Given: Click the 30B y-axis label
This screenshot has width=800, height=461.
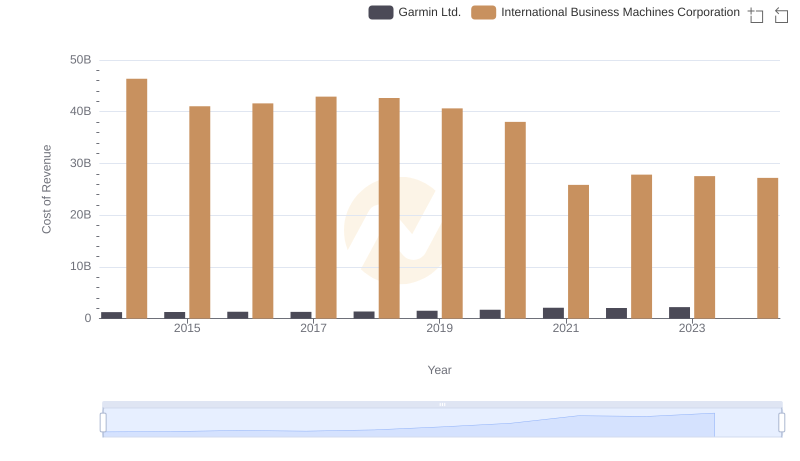Looking at the screenshot, I should click(81, 163).
